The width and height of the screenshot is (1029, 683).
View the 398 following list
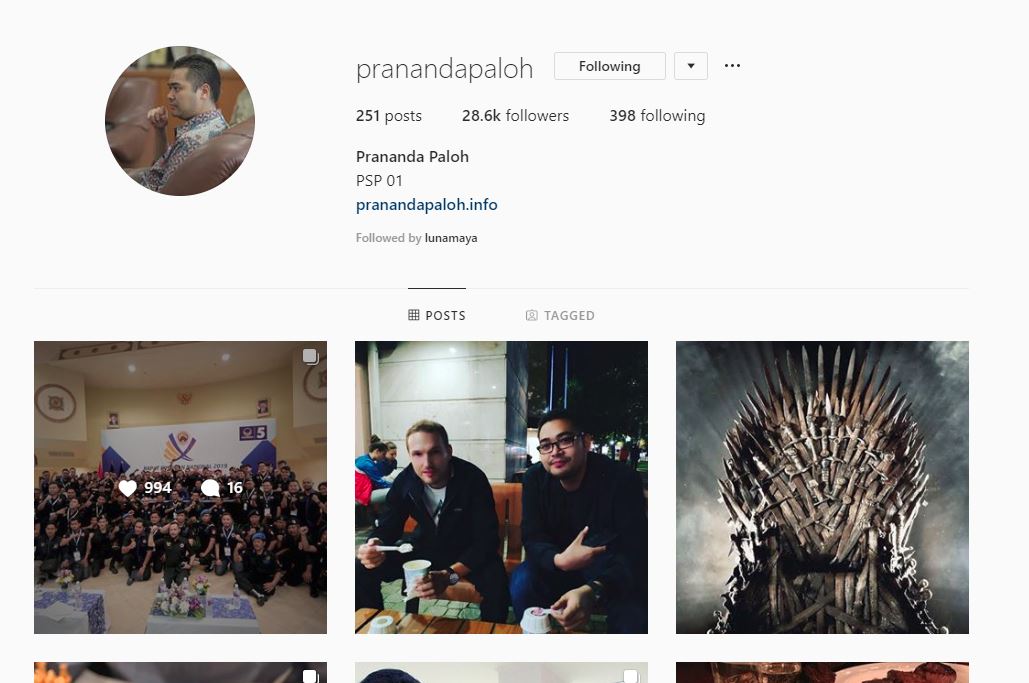point(657,115)
